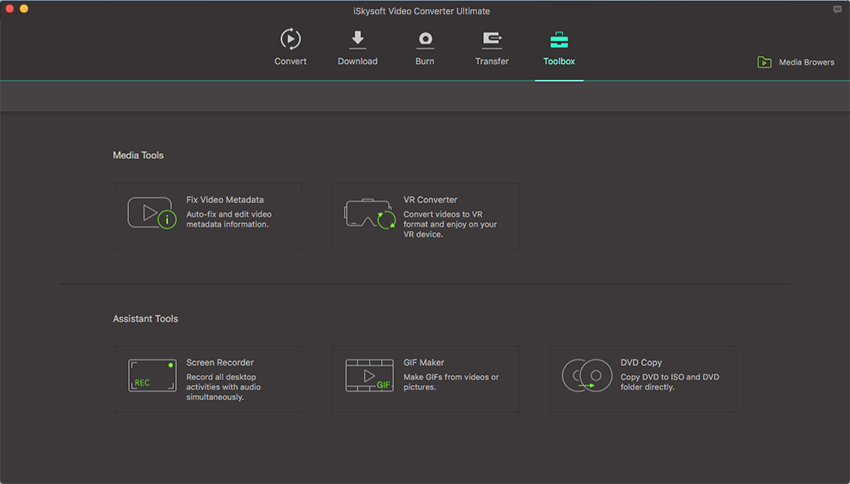Switch to the Convert tab label
Screen dimensions: 850x484
point(290,61)
